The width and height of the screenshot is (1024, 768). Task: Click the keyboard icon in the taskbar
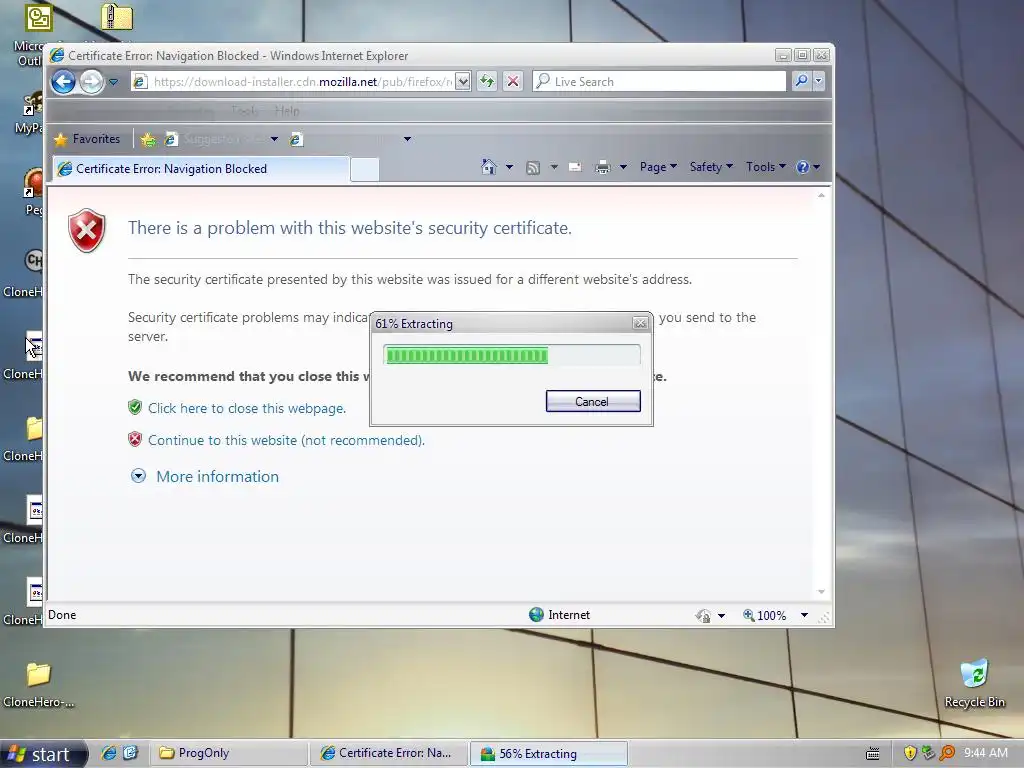[872, 754]
